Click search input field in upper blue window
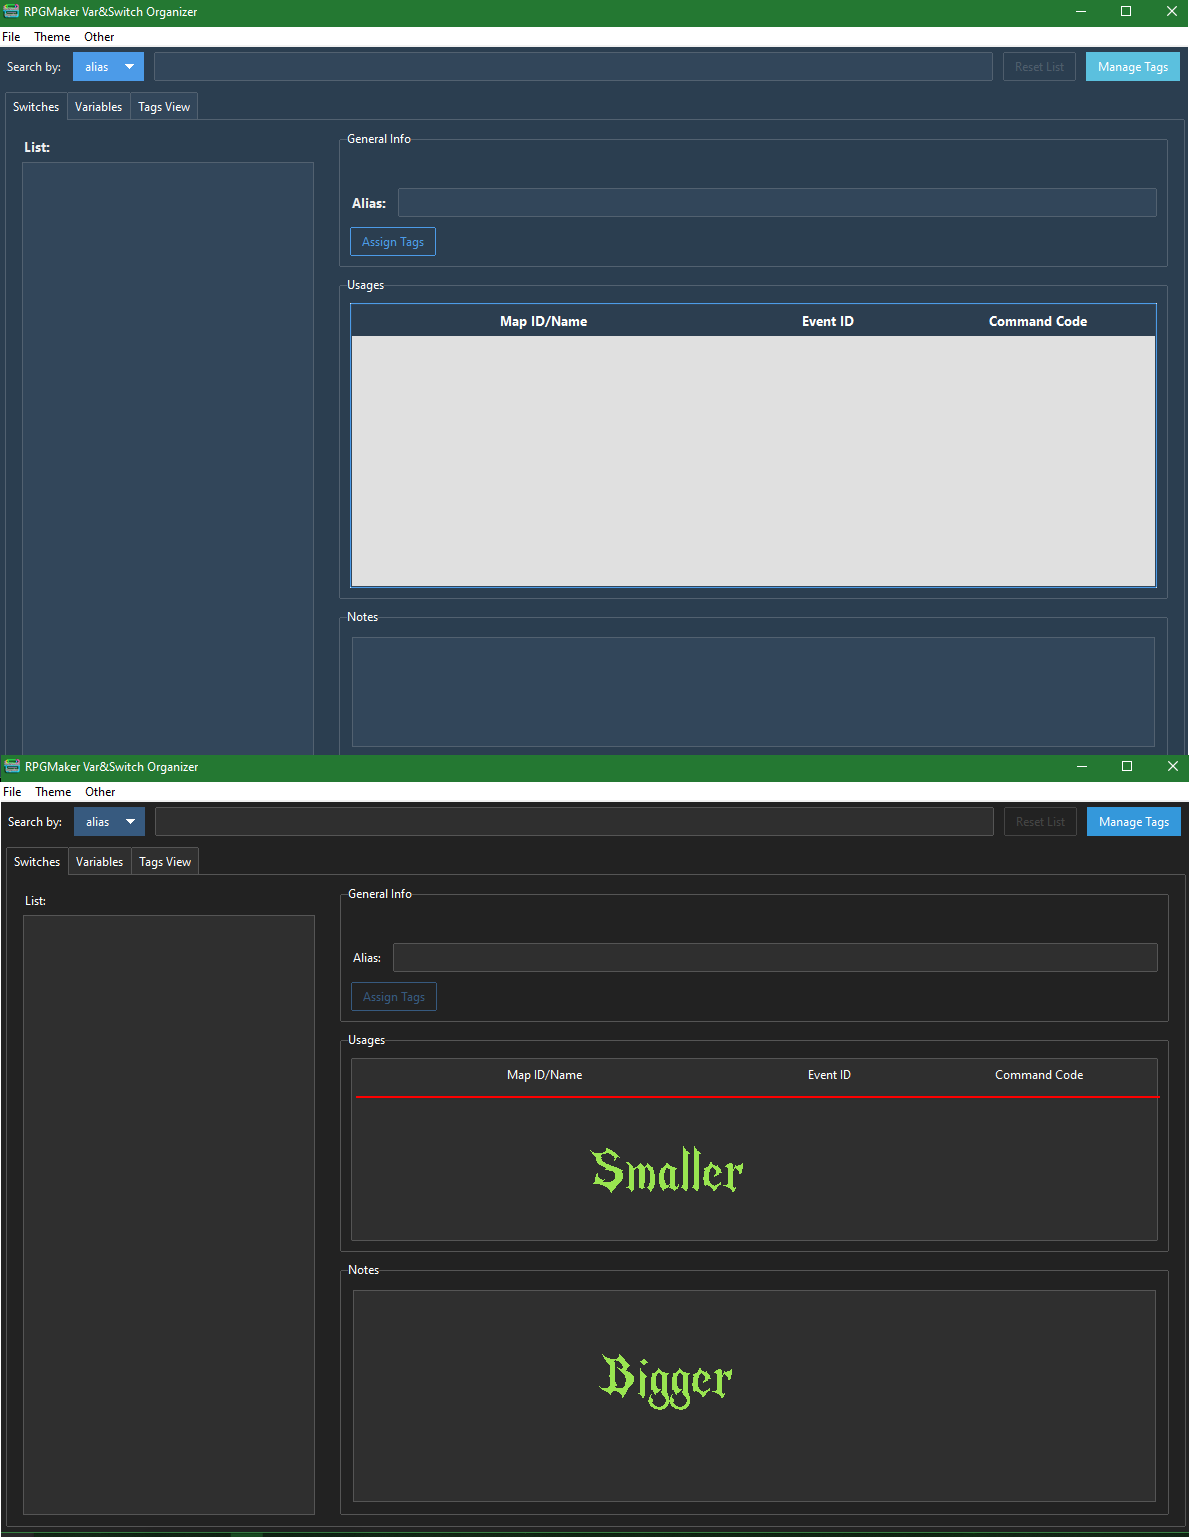The width and height of the screenshot is (1189, 1537). [573, 67]
